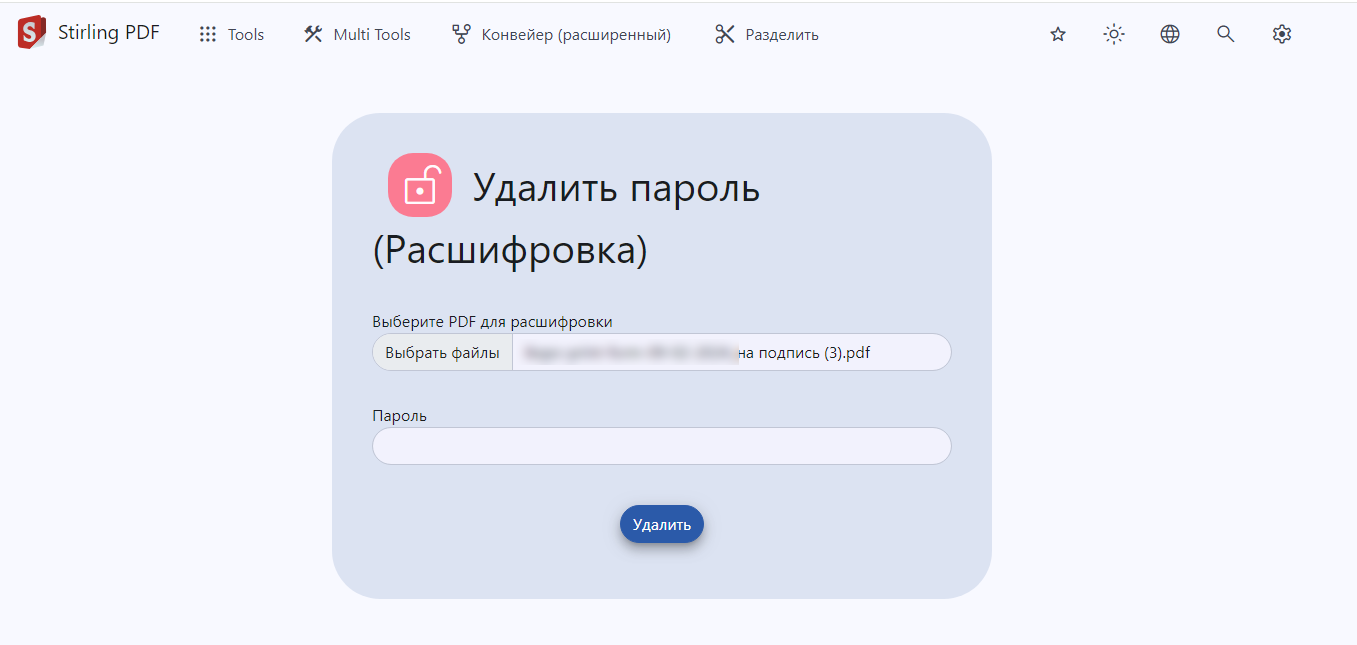1357x645 pixels.
Task: Open favorites with the star icon
Action: click(x=1058, y=35)
